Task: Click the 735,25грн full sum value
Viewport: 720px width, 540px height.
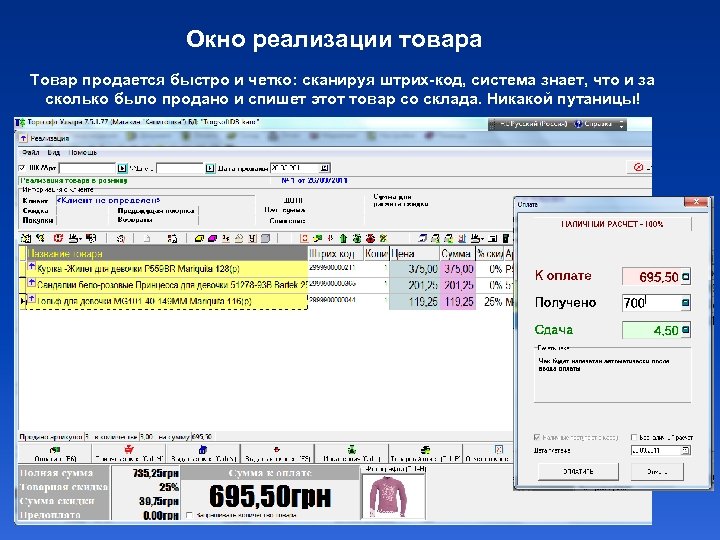Action: click(x=155, y=473)
